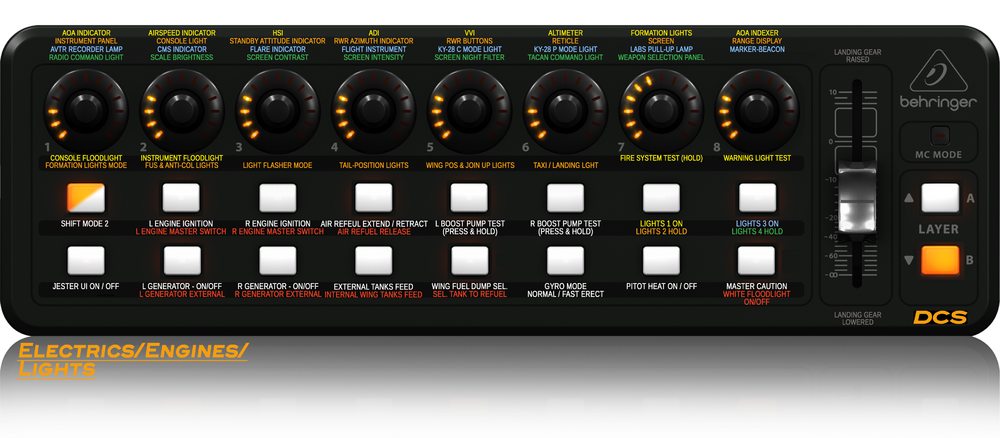This screenshot has height=438, width=1000.
Task: Select the lit Layer B button
Action: coord(940,260)
